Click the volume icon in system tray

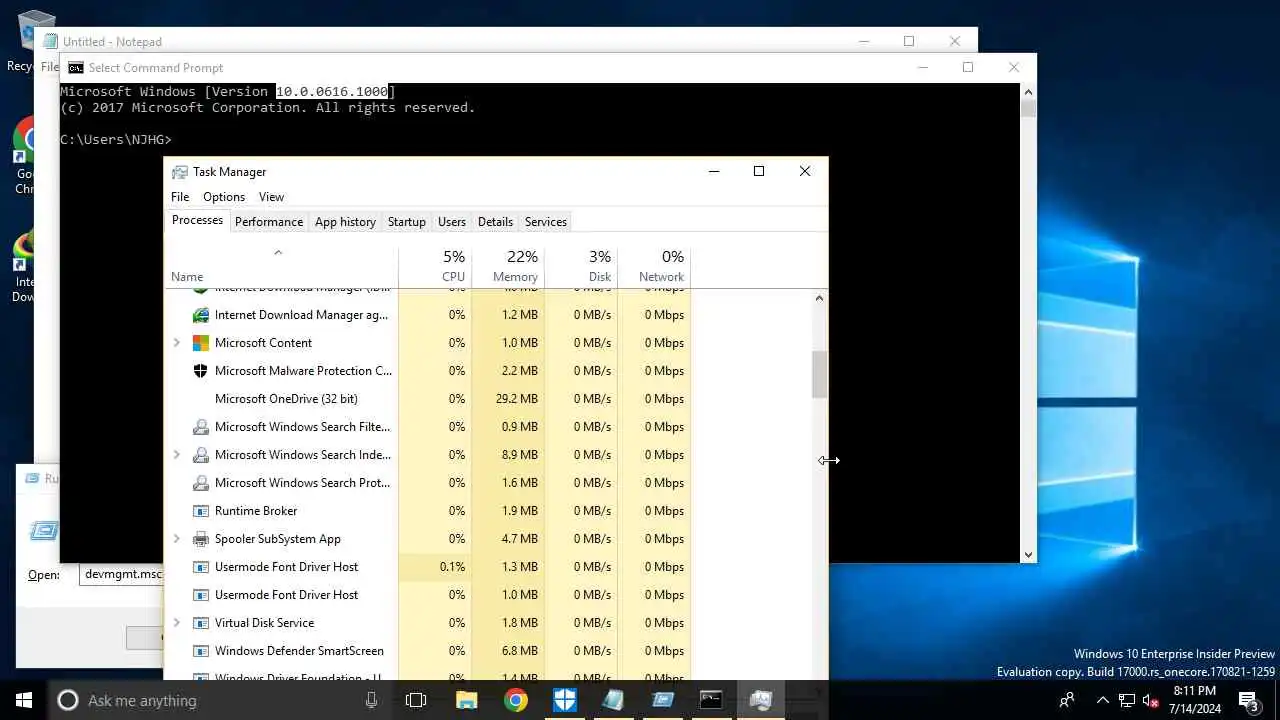[1151, 700]
